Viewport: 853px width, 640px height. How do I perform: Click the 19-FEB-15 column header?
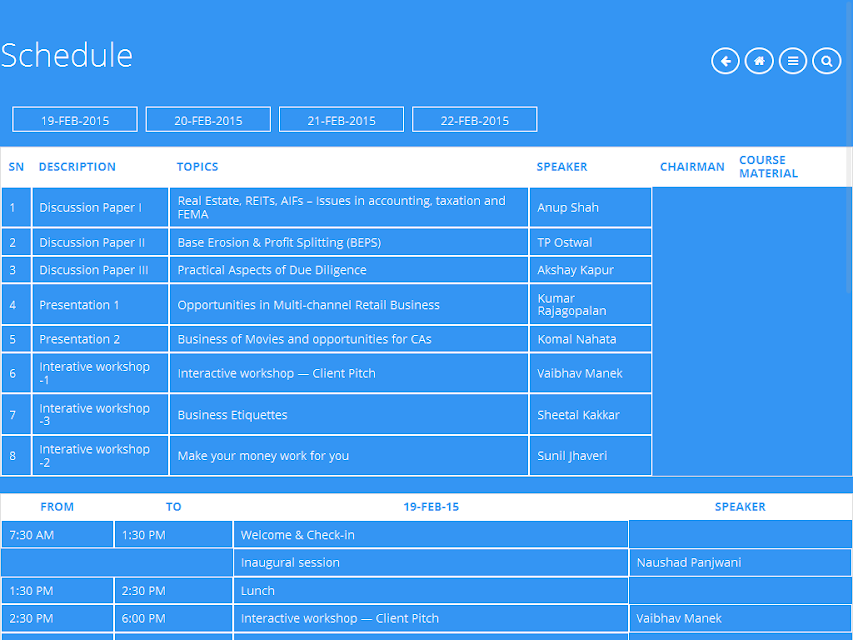click(431, 507)
